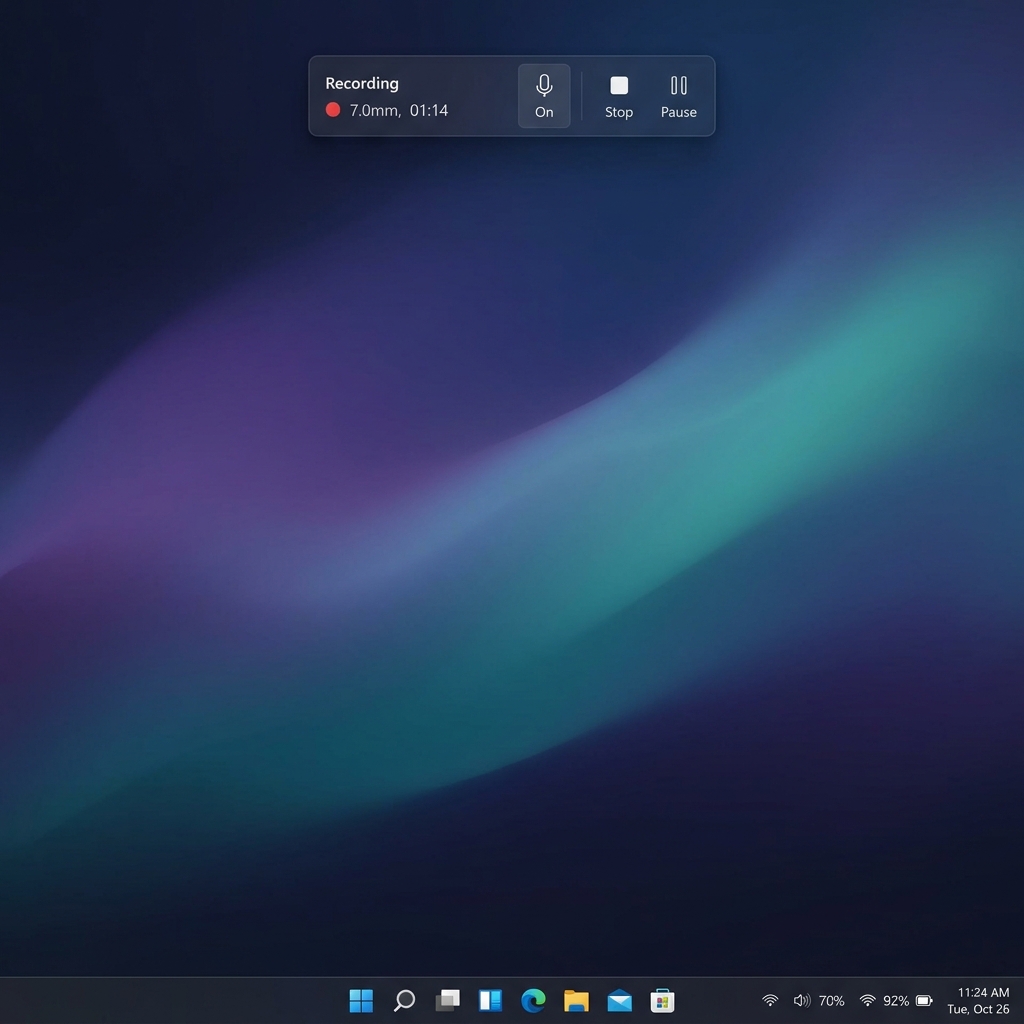Click the Recording title text
The width and height of the screenshot is (1024, 1024).
(x=362, y=84)
